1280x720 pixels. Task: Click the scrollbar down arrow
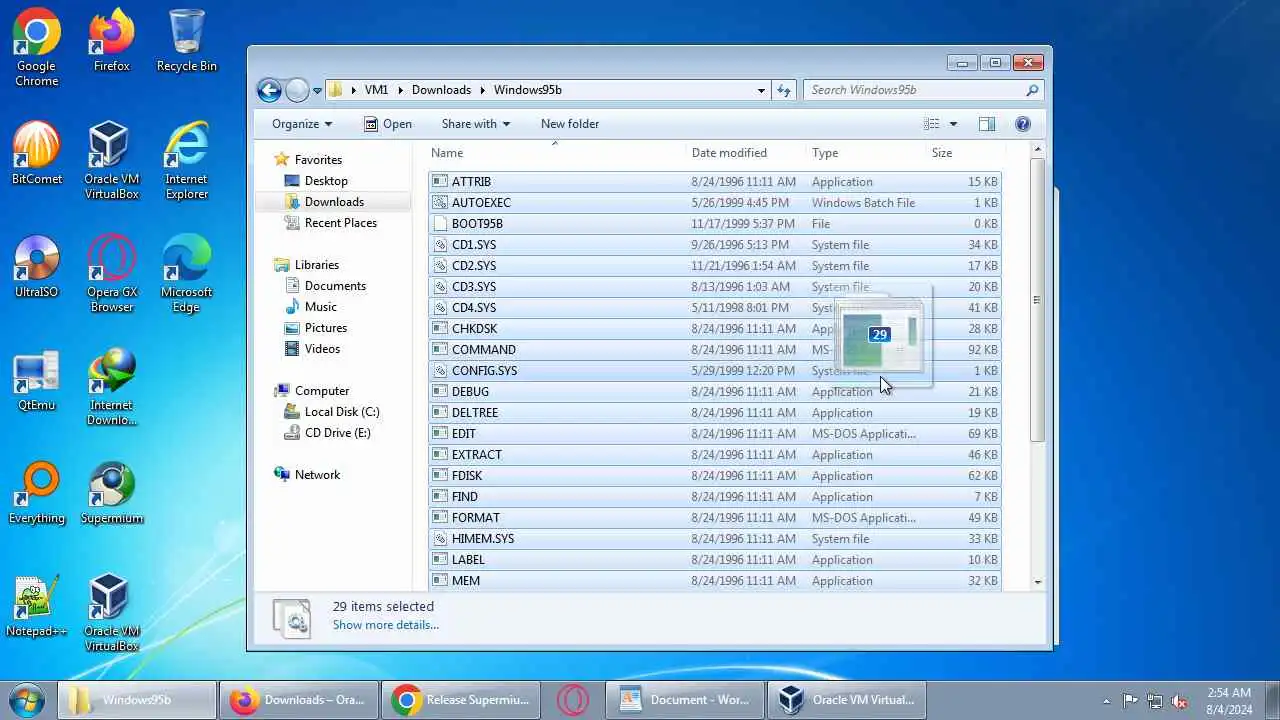(1037, 582)
